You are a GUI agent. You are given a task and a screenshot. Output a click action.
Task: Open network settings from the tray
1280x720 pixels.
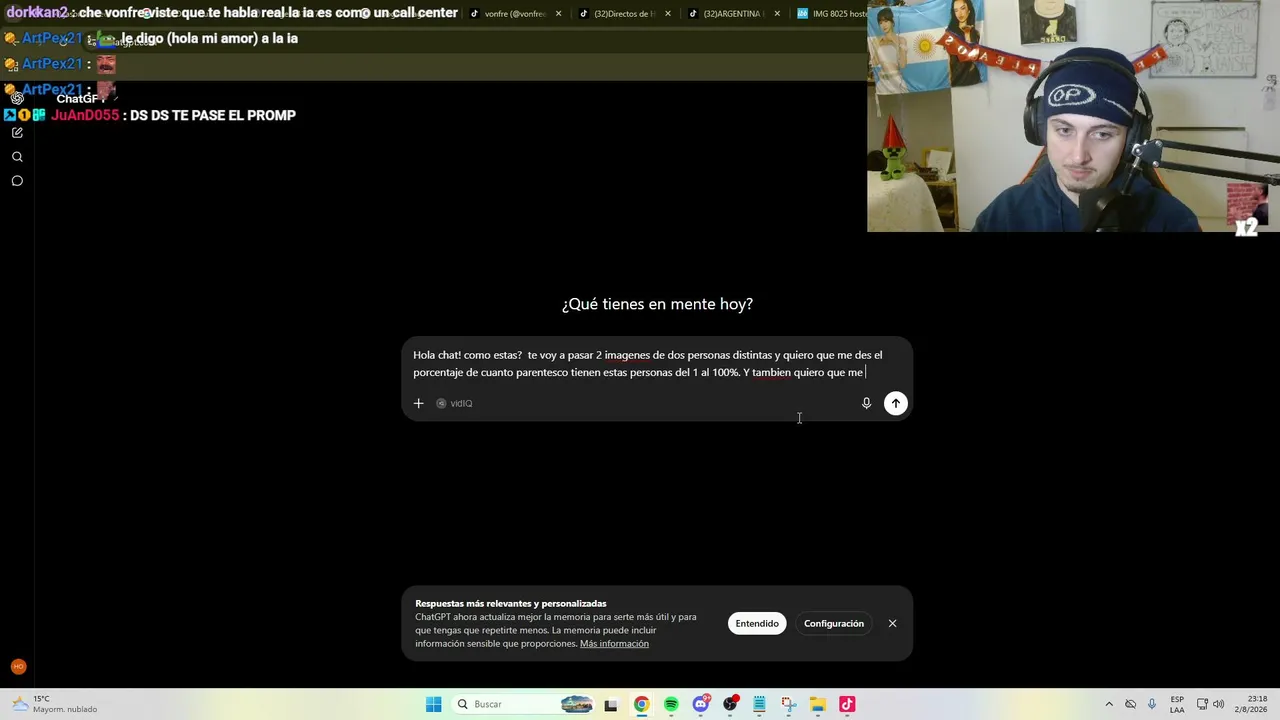[1202, 704]
